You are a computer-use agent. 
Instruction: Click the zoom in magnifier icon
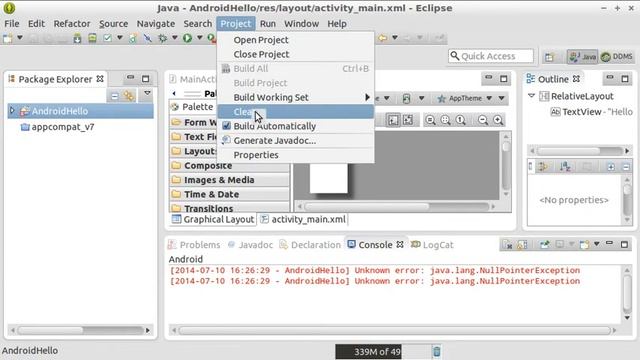[x=498, y=120]
